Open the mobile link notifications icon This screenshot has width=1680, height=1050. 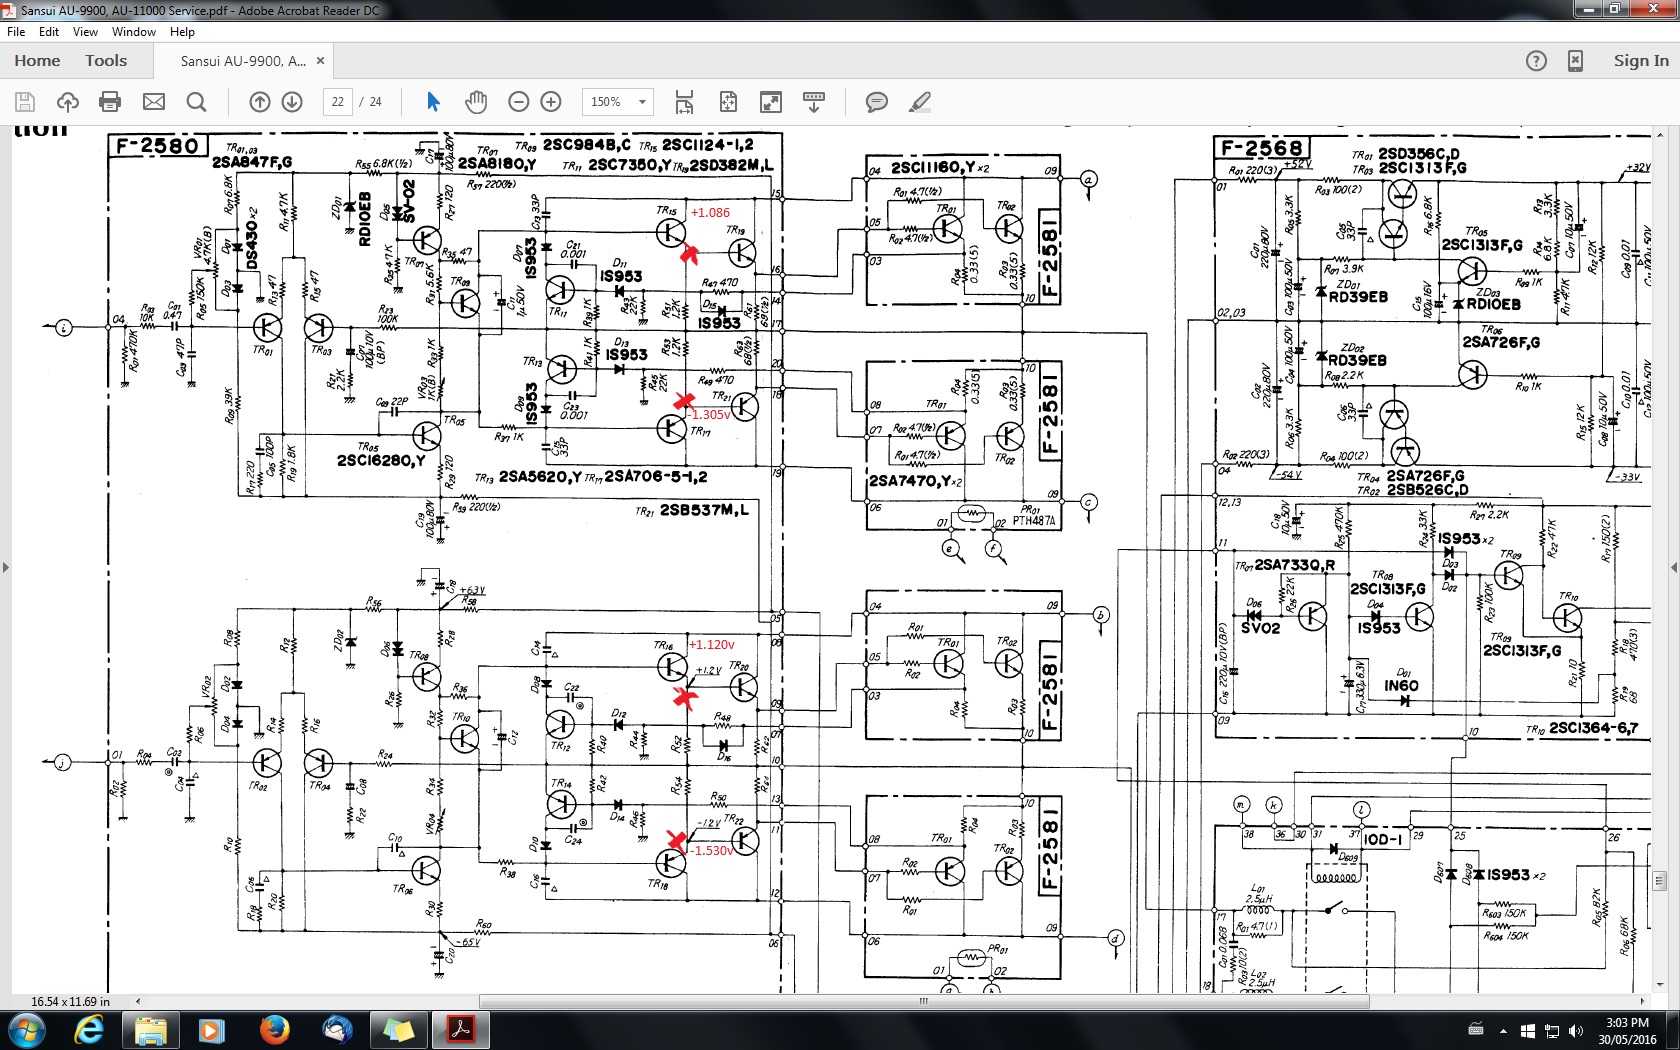pyautogui.click(x=1575, y=61)
